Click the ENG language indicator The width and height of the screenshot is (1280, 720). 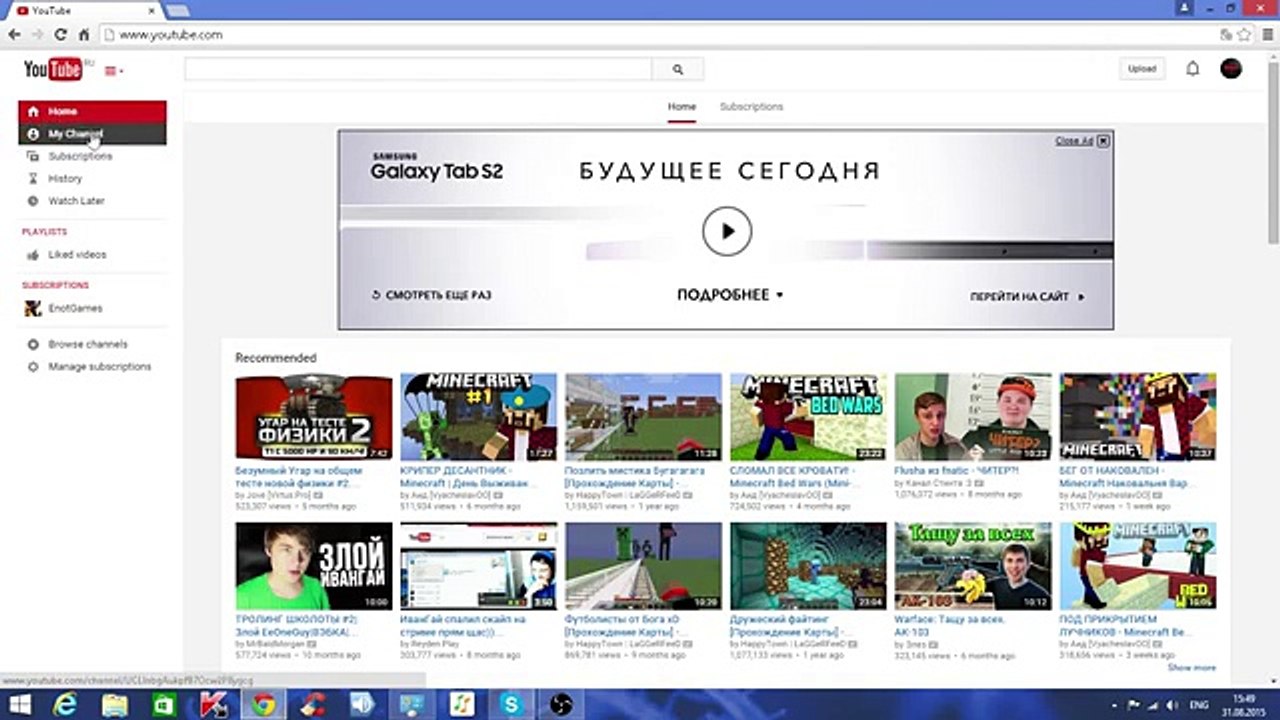(x=1199, y=705)
